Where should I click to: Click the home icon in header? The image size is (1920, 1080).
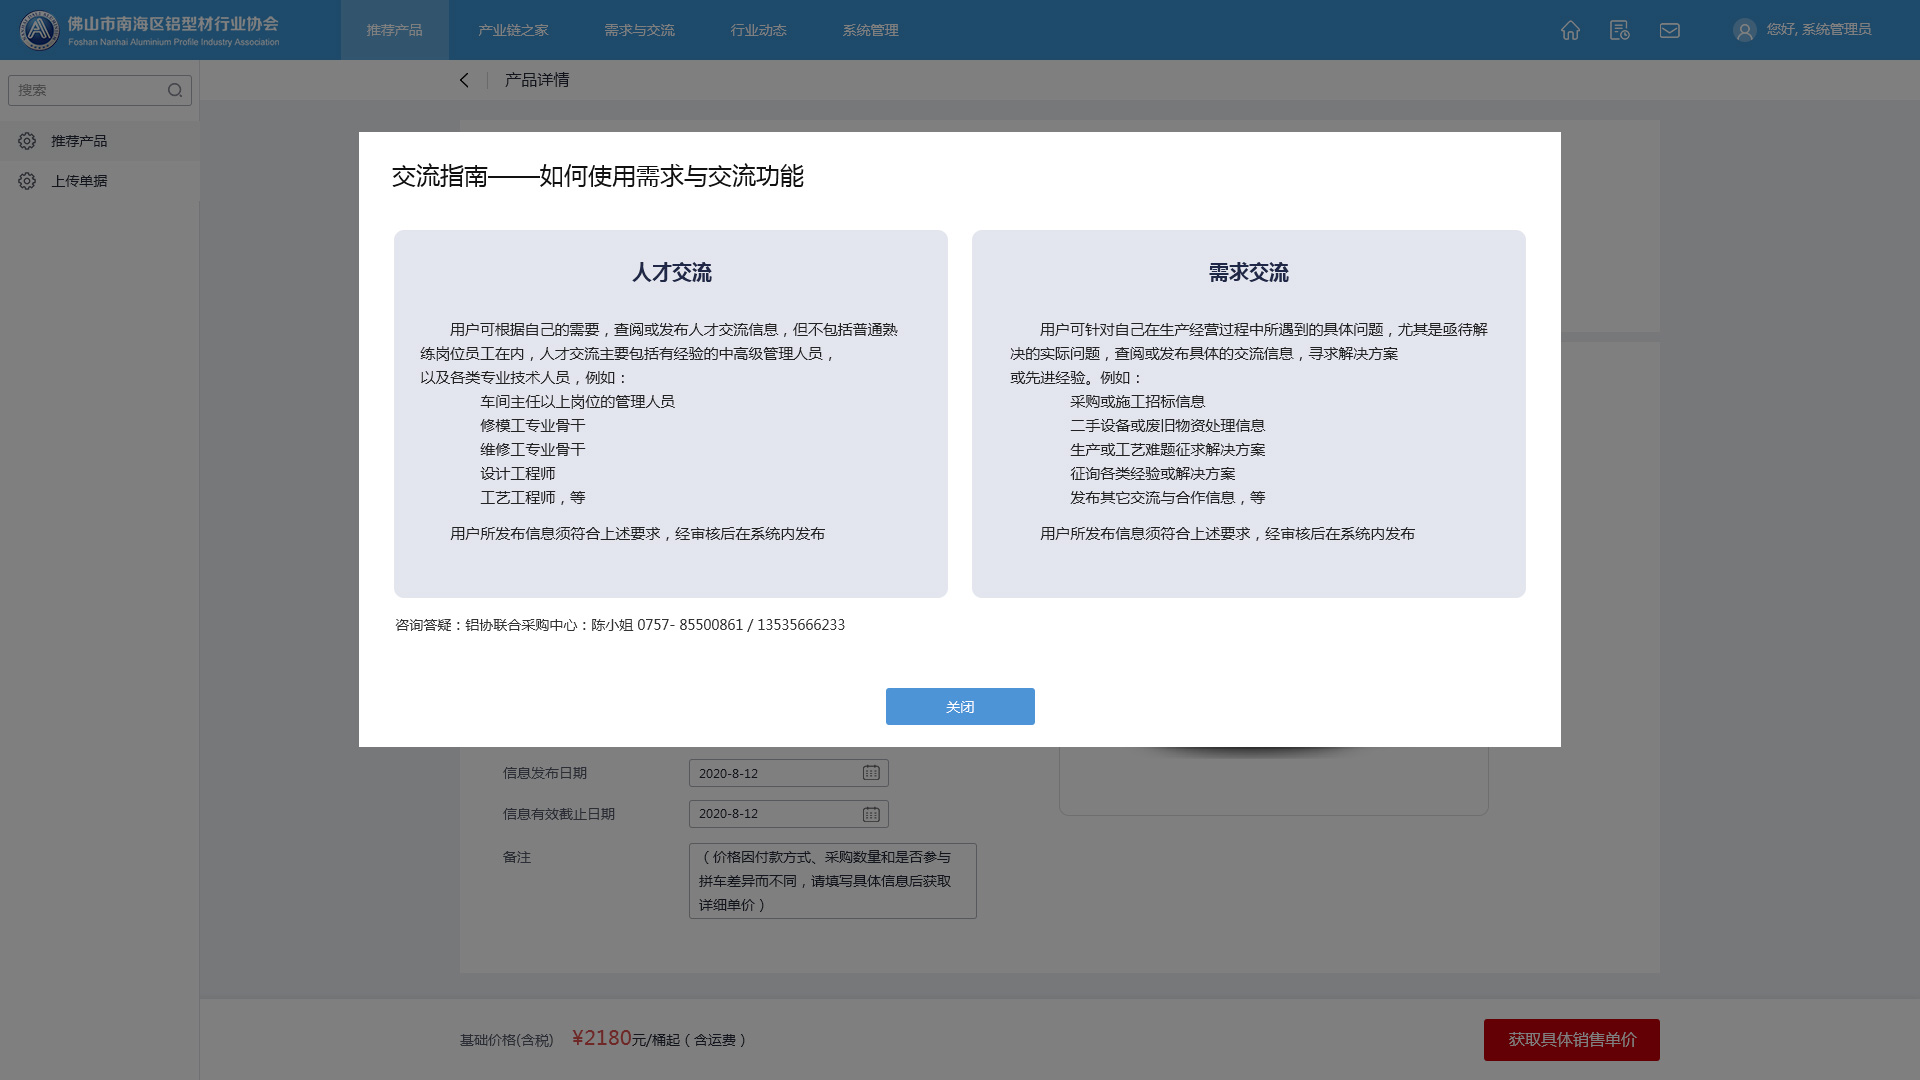pos(1570,30)
